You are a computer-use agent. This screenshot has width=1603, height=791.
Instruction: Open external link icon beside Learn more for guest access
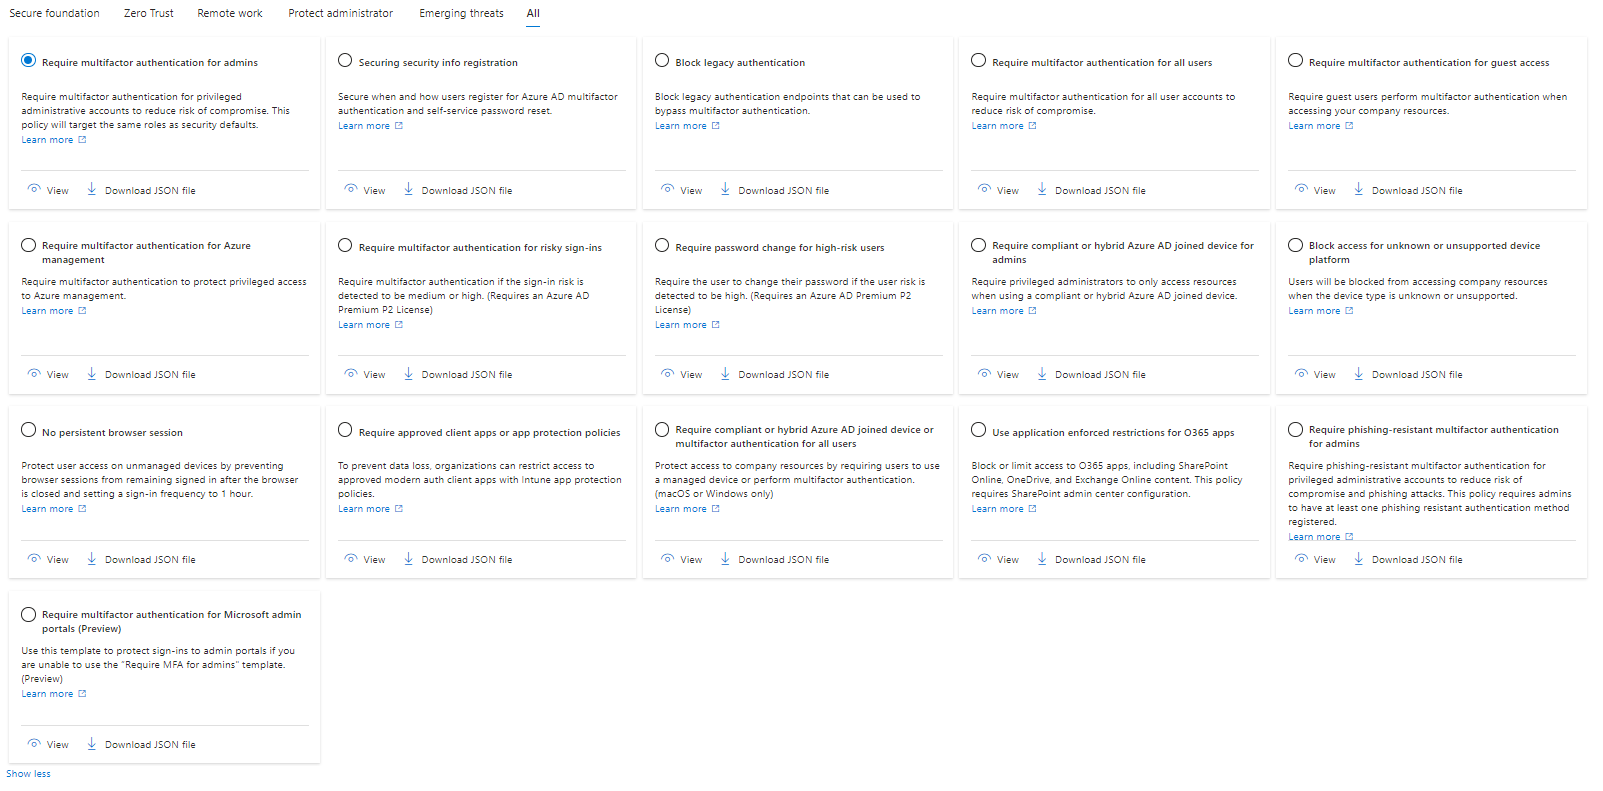pyautogui.click(x=1349, y=126)
